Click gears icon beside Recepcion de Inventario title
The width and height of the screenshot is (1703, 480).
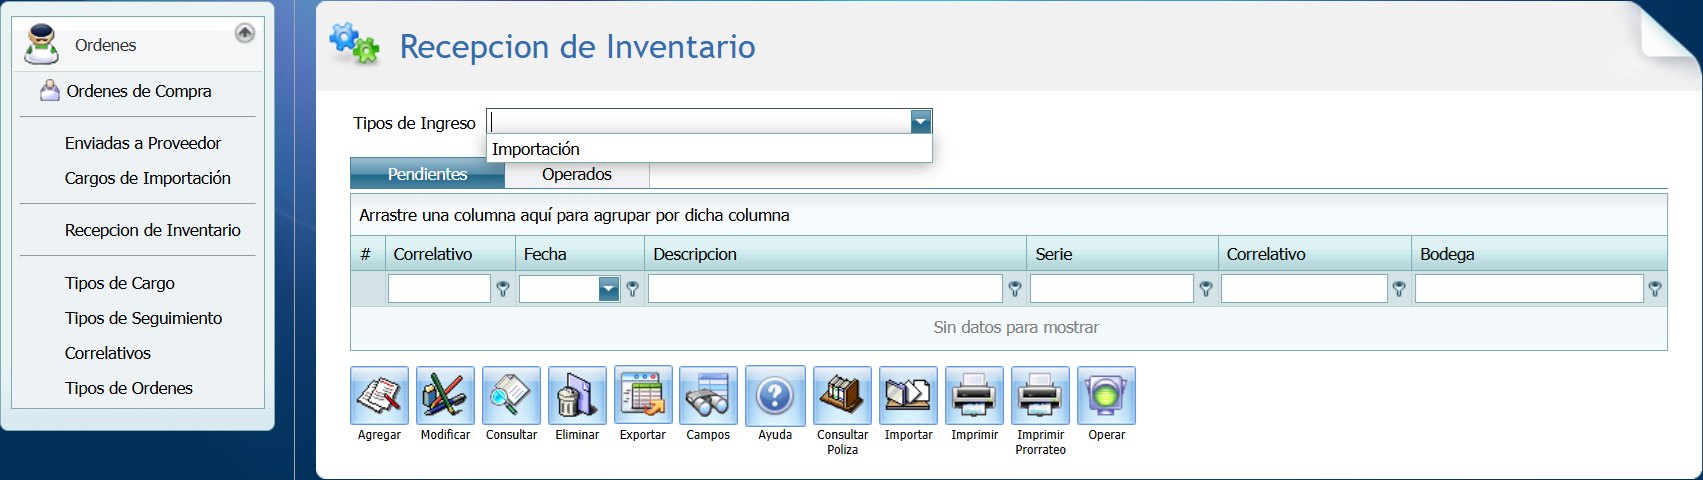pyautogui.click(x=355, y=44)
